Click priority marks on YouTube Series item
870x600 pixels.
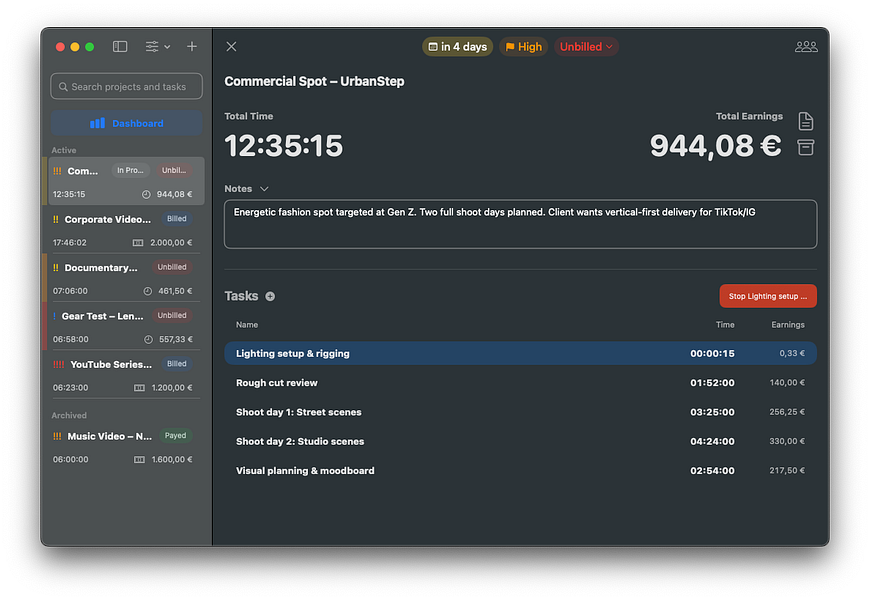point(58,365)
